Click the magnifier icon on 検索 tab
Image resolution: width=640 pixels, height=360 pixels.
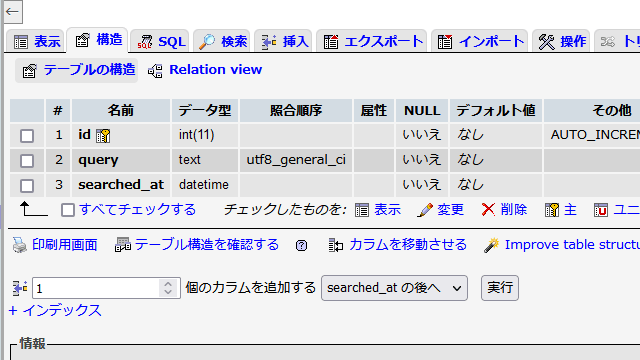pyautogui.click(x=207, y=42)
